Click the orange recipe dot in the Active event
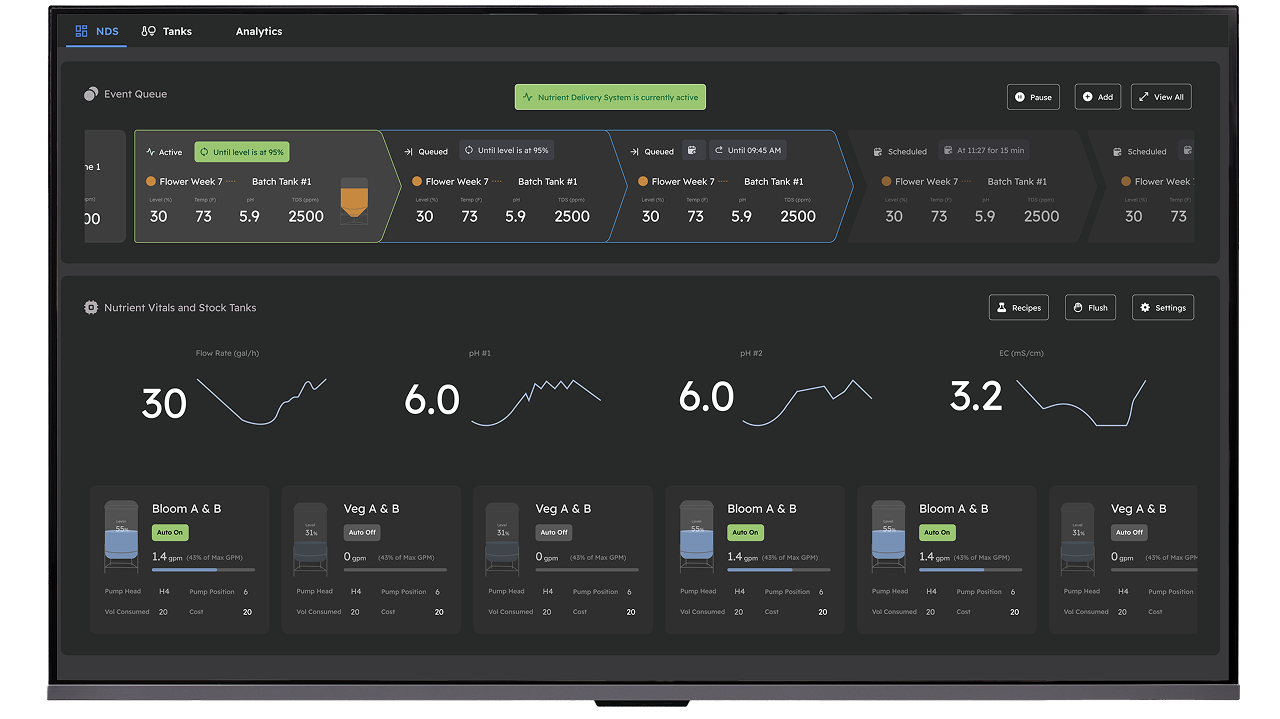1280x719 pixels. click(151, 182)
